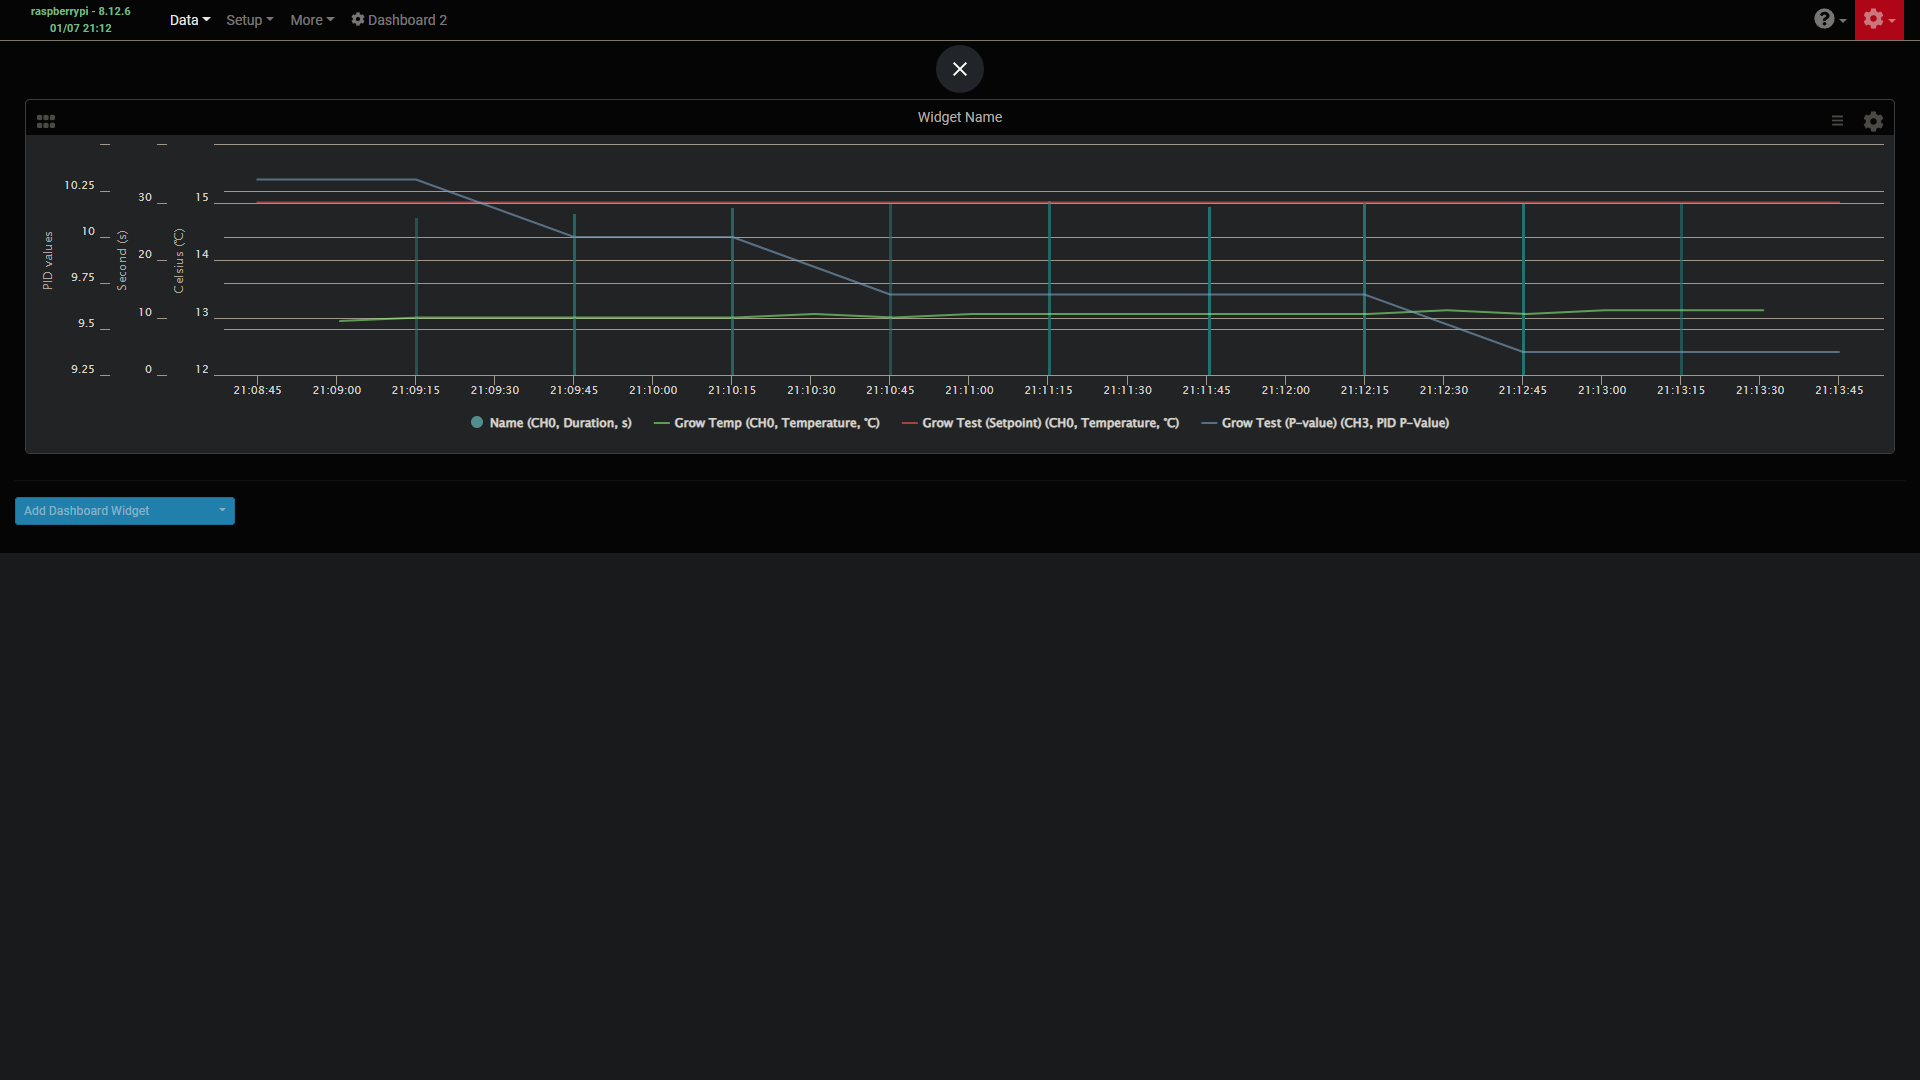Open the Data dropdown menu
Screen dimensions: 1920x1080
(188, 19)
